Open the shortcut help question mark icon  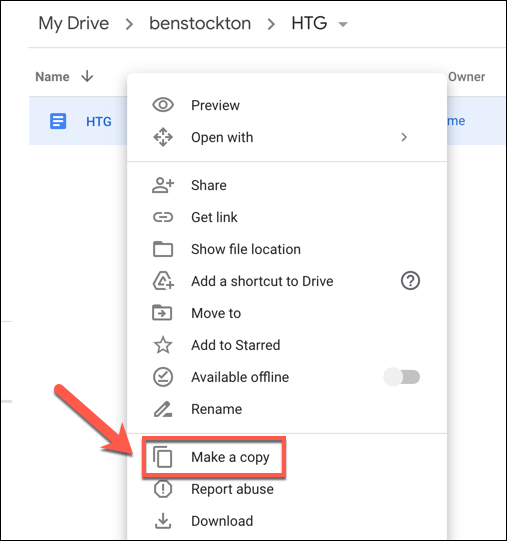point(410,281)
